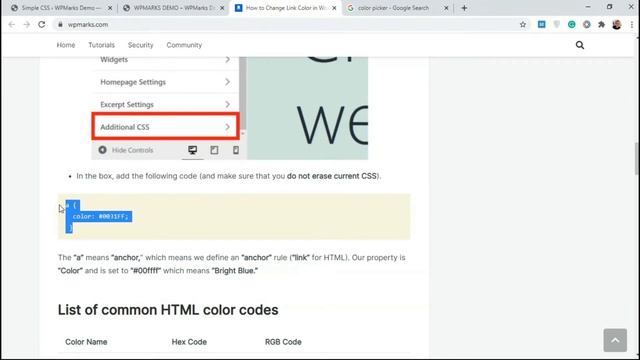
Task: Click the browser forward arrow
Action: tap(27, 24)
